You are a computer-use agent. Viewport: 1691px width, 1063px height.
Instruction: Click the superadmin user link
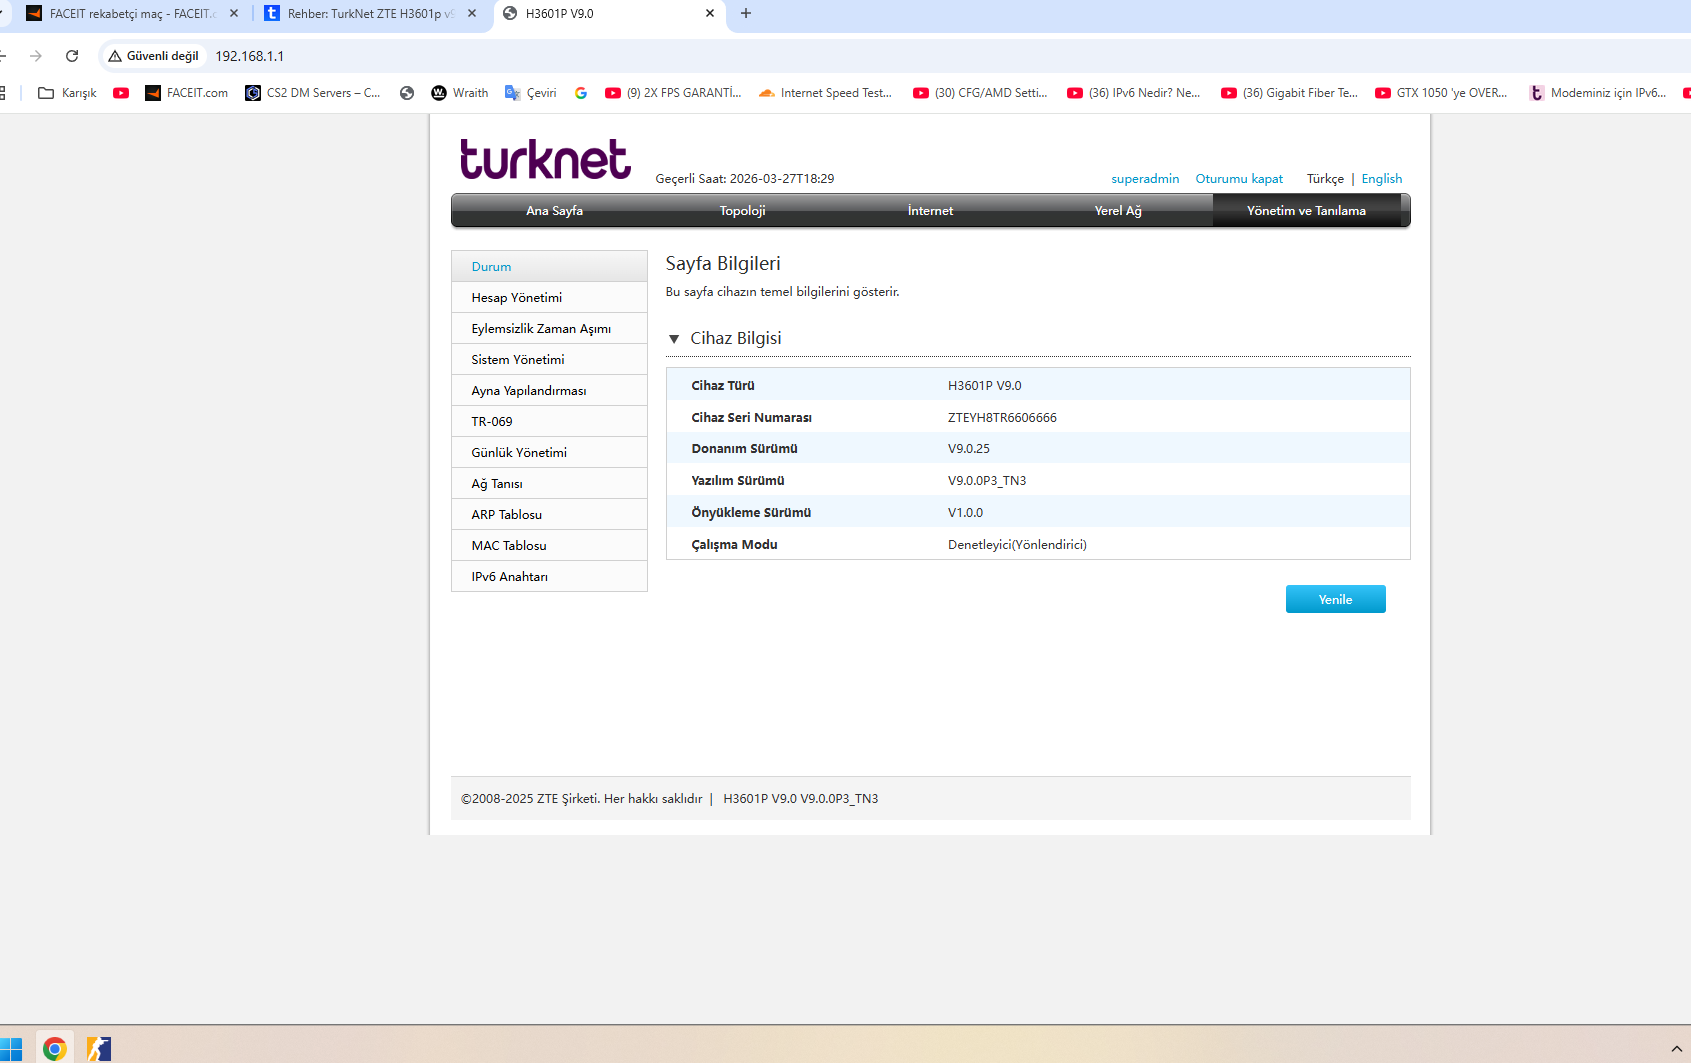point(1145,179)
